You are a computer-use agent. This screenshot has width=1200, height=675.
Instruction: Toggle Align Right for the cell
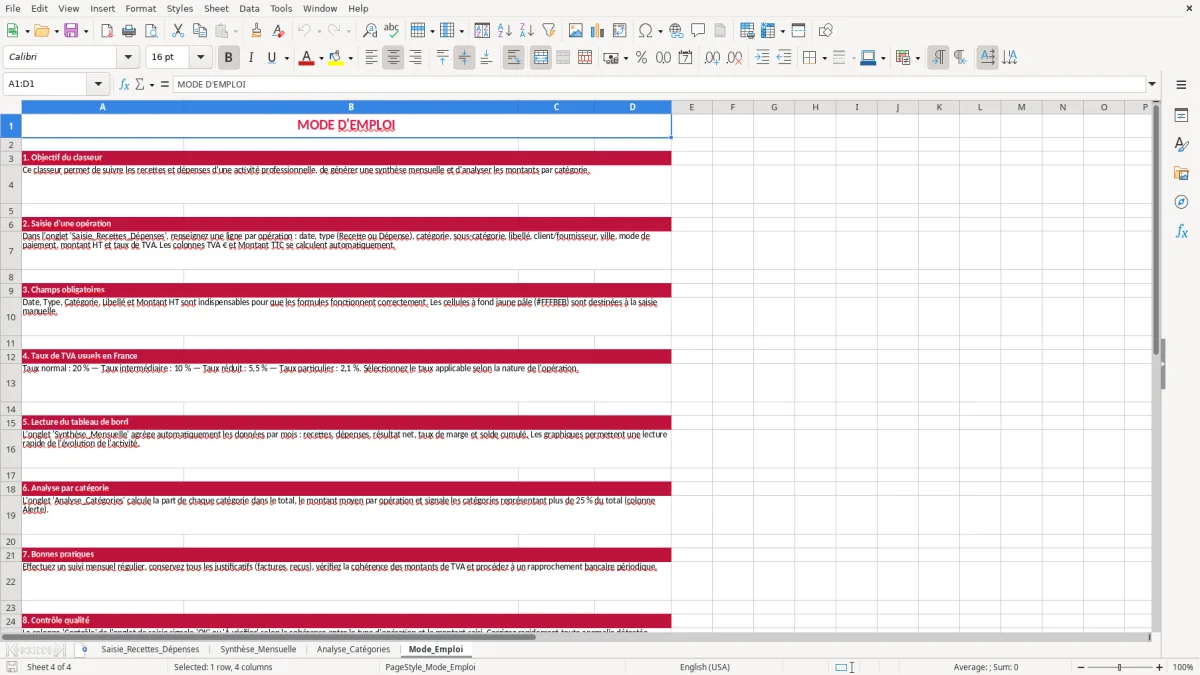[x=415, y=58]
